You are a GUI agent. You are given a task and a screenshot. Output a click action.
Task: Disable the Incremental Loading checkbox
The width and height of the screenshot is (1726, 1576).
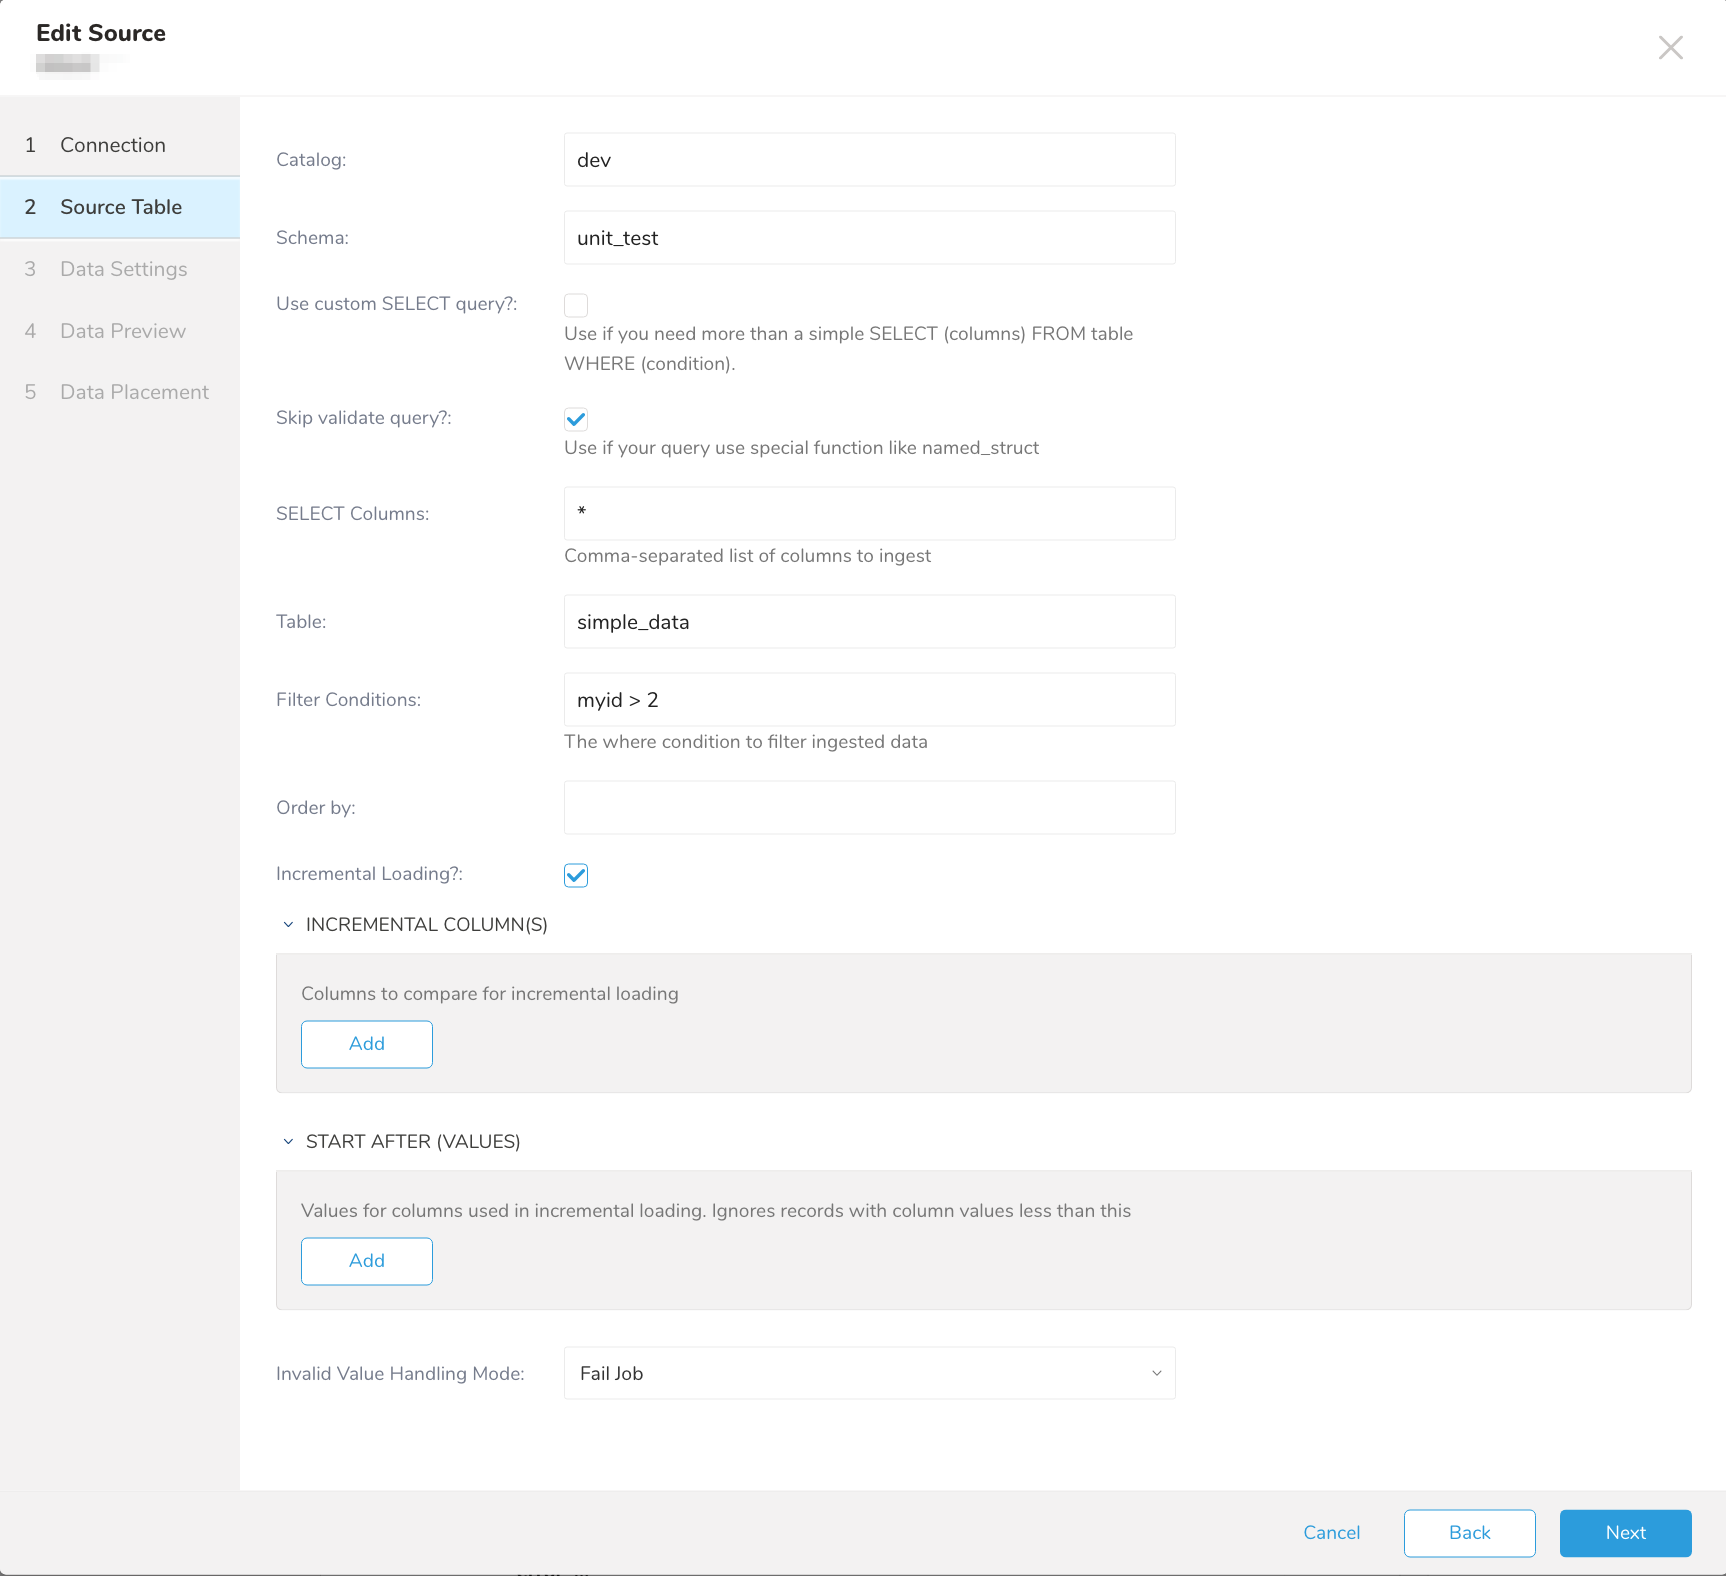click(576, 875)
